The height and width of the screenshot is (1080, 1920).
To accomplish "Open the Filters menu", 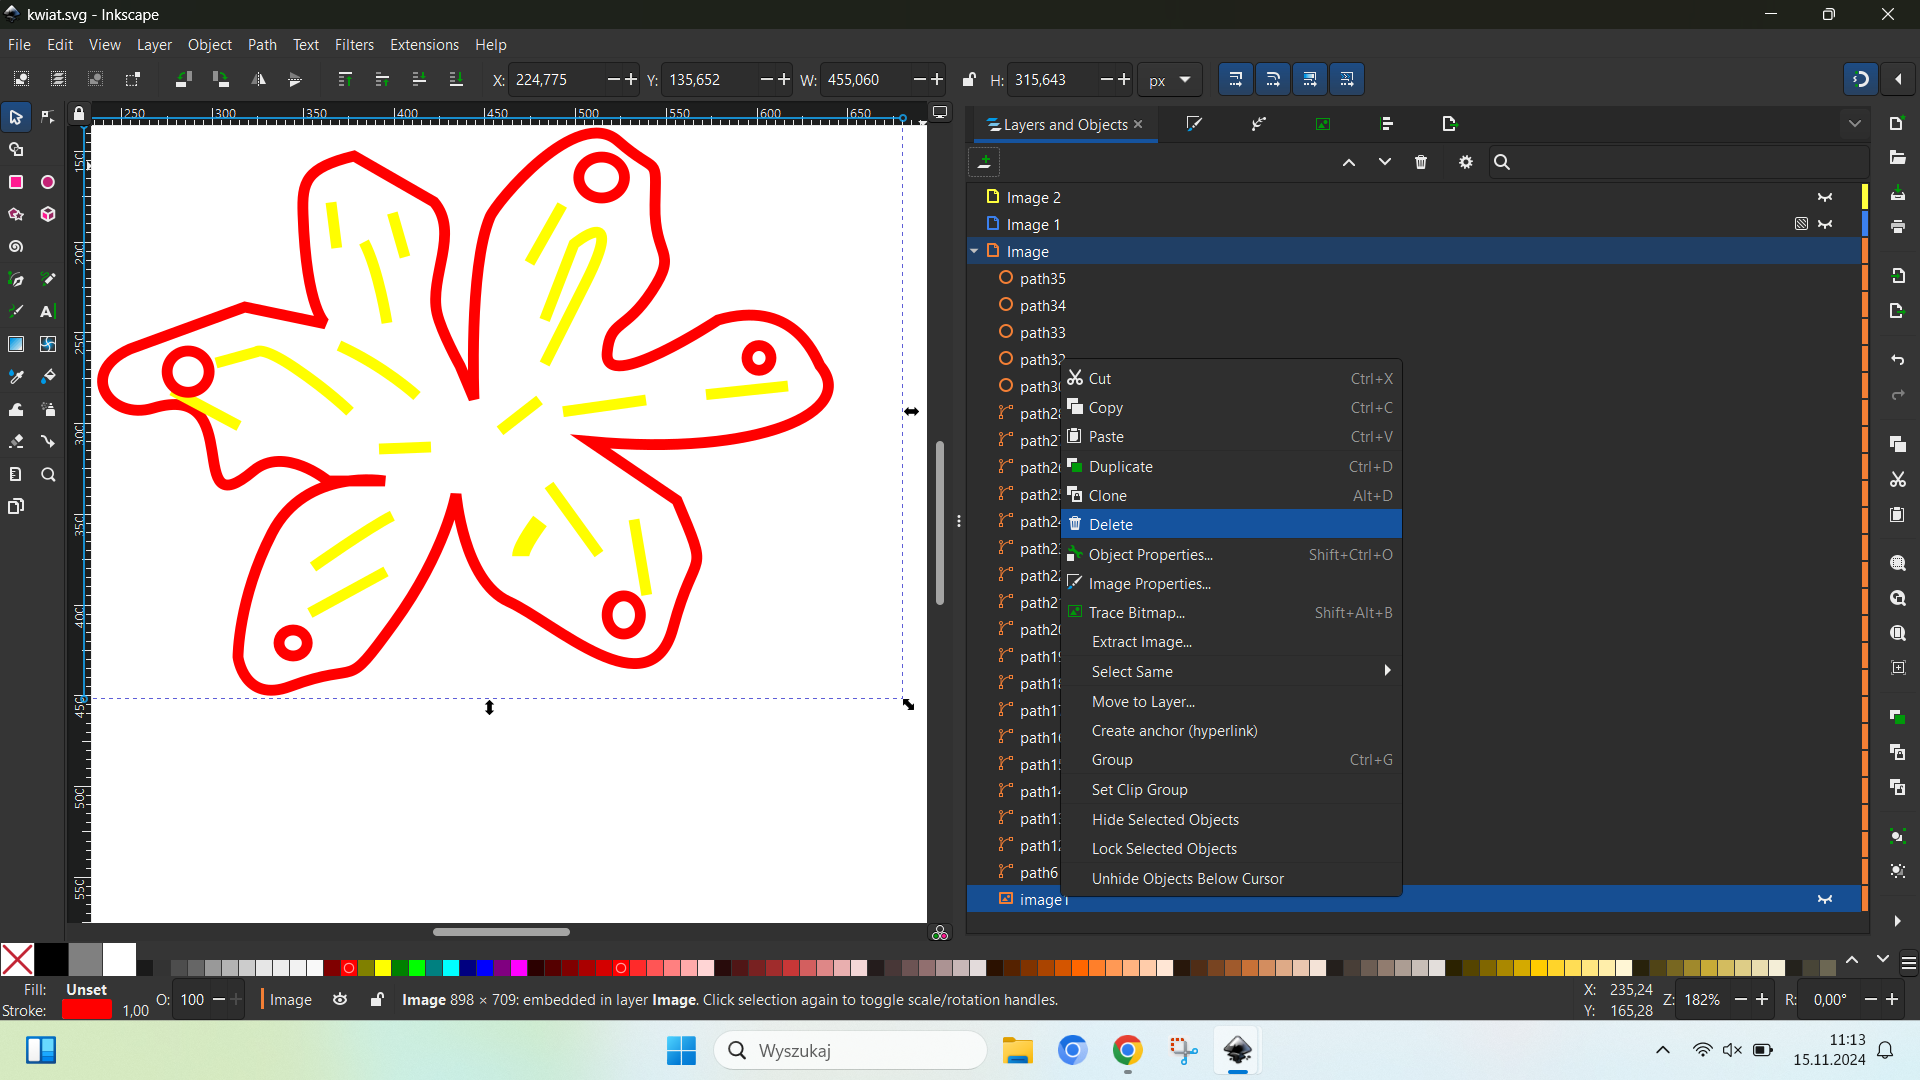I will point(354,45).
